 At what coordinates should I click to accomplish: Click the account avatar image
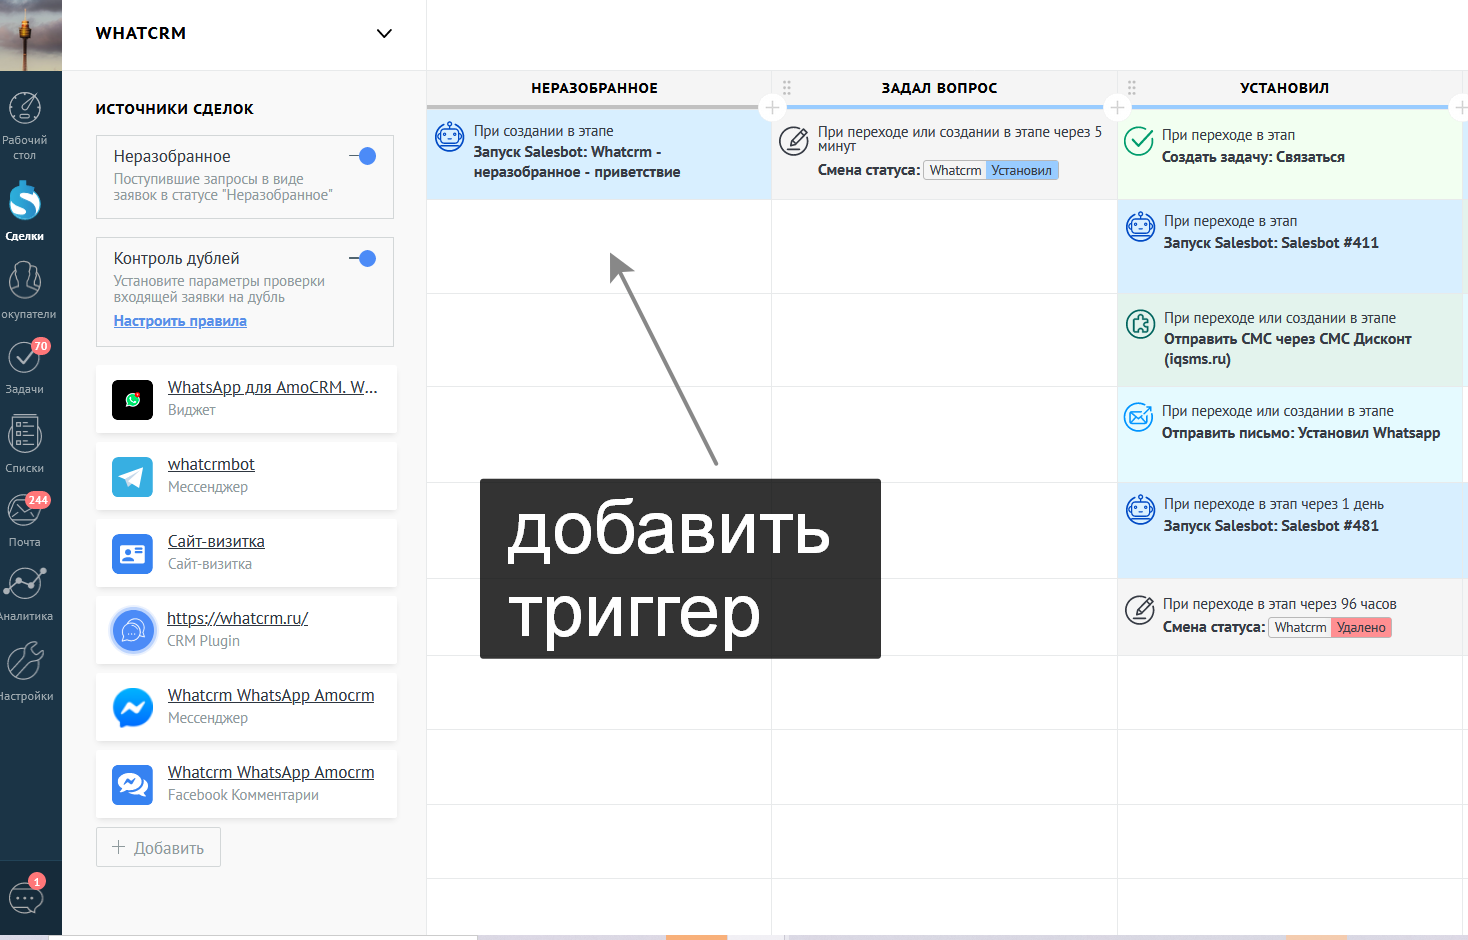(31, 35)
